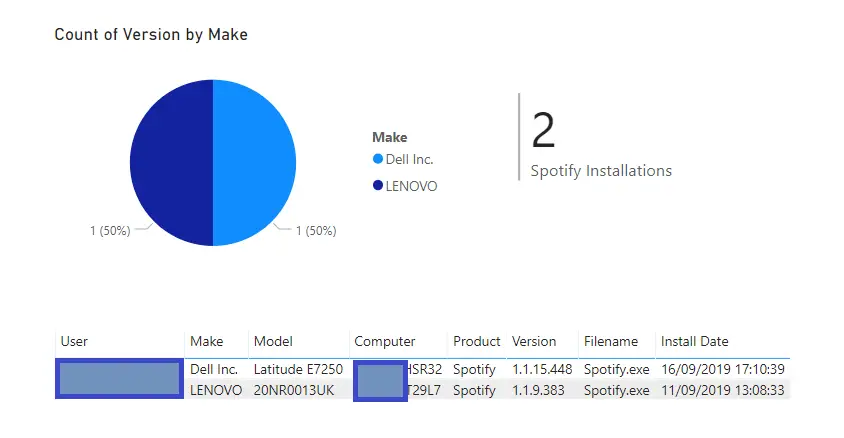
Task: Select Spotify product cell in LENOVO row
Action: coord(474,390)
